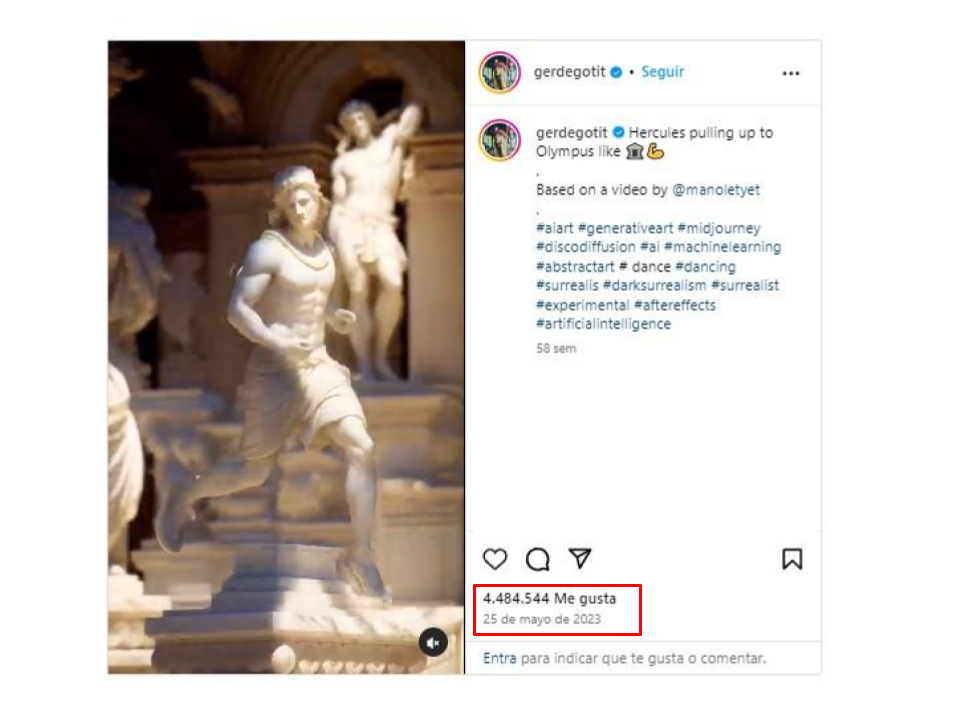The image size is (960, 720).
Task: Open the #midjourney hashtag
Action: tap(719, 228)
